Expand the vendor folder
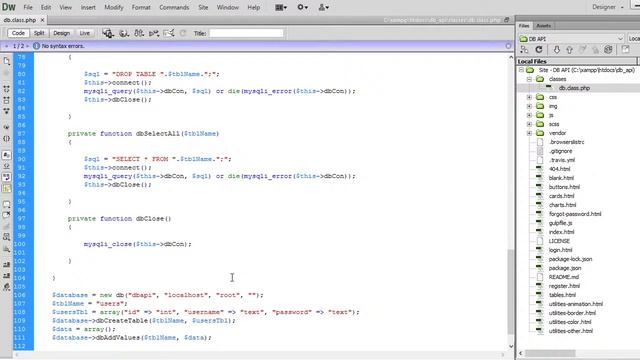This screenshot has height=360, width=640. [x=529, y=133]
